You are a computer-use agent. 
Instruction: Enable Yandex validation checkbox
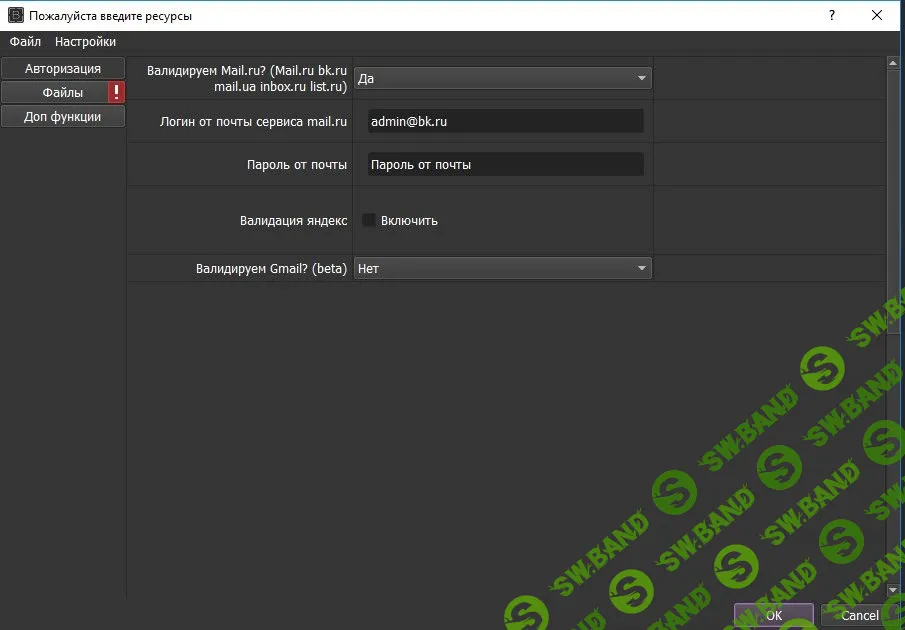369,220
